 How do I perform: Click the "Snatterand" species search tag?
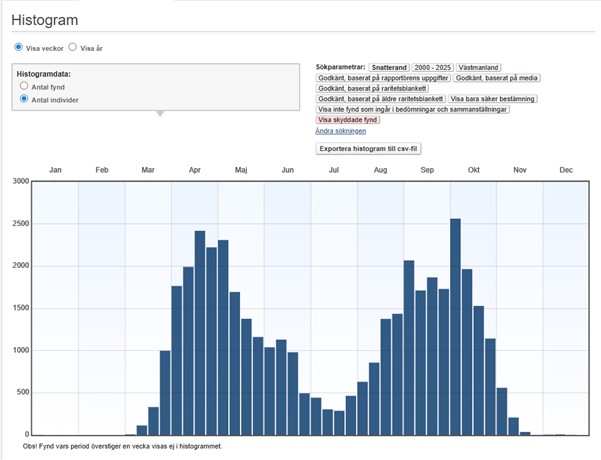tap(391, 67)
